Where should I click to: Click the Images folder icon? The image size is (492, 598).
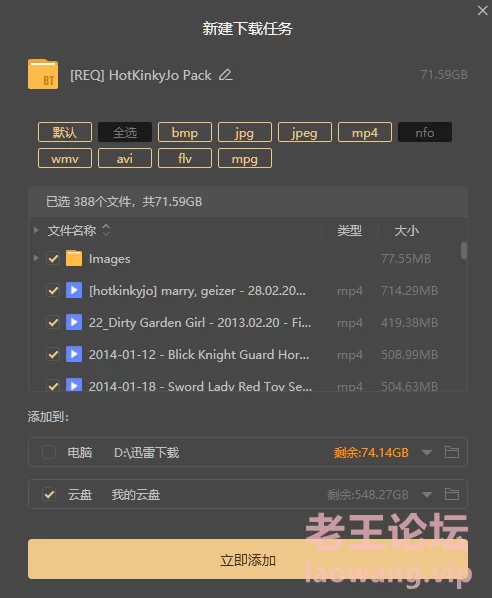point(74,258)
